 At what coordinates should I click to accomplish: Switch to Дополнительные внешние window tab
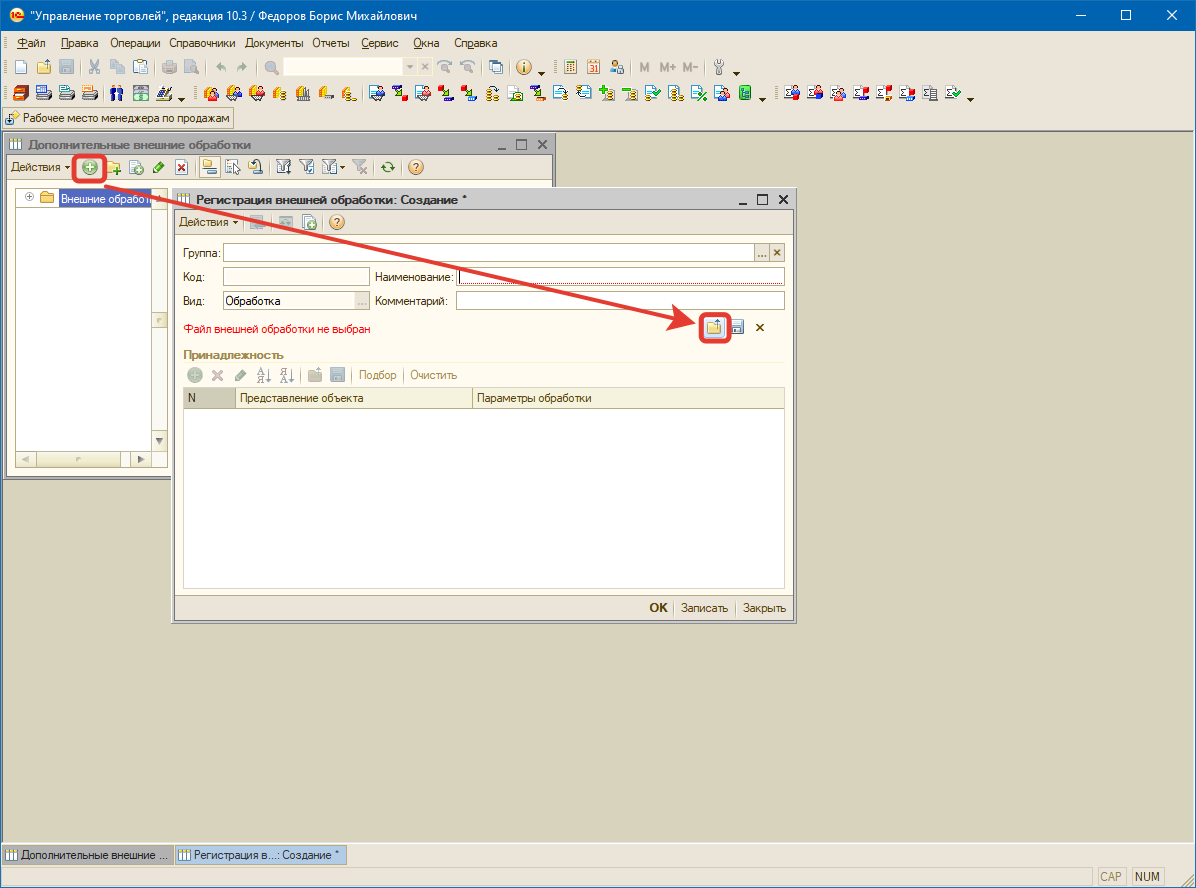pyautogui.click(x=87, y=855)
